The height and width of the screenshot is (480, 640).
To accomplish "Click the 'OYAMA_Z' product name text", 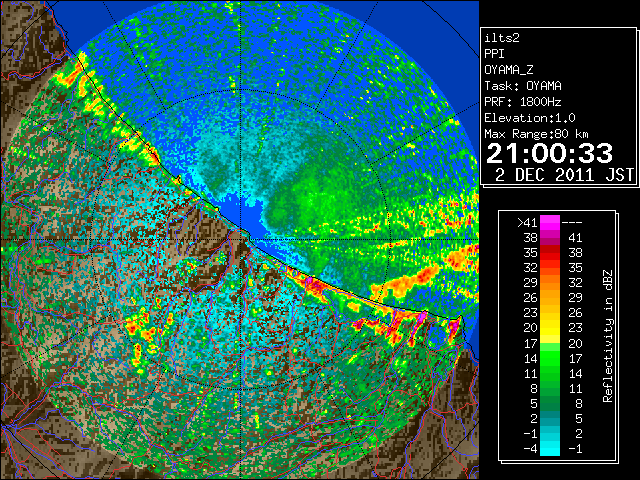I will (x=509, y=70).
